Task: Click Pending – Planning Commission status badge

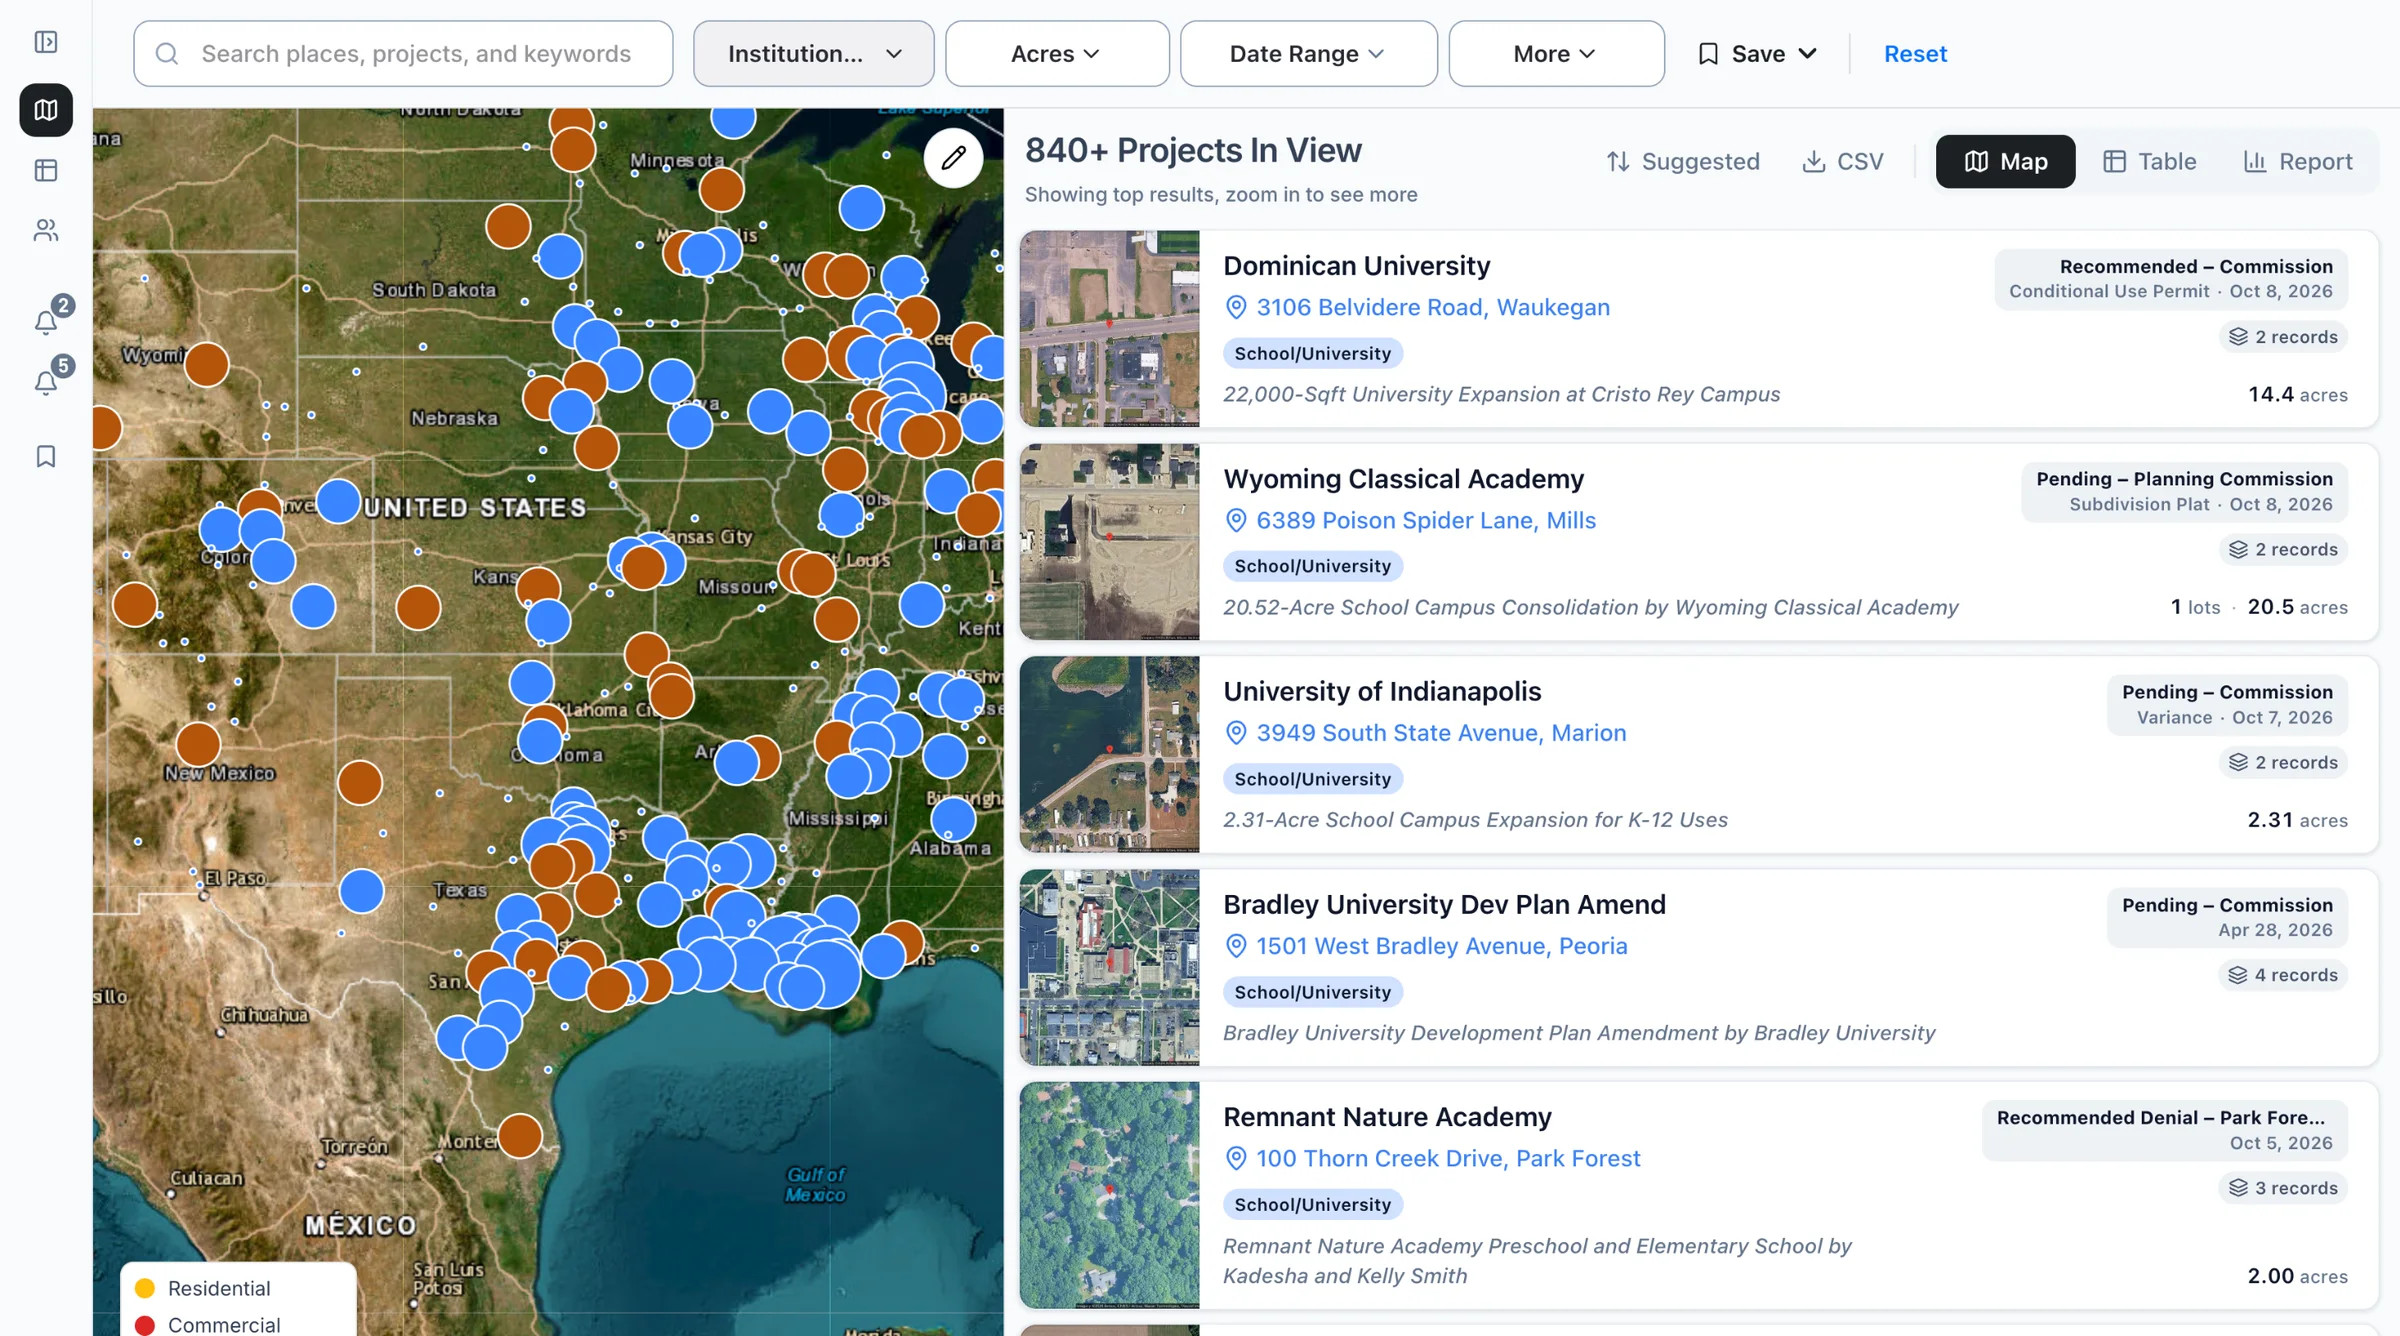Action: tap(2184, 492)
